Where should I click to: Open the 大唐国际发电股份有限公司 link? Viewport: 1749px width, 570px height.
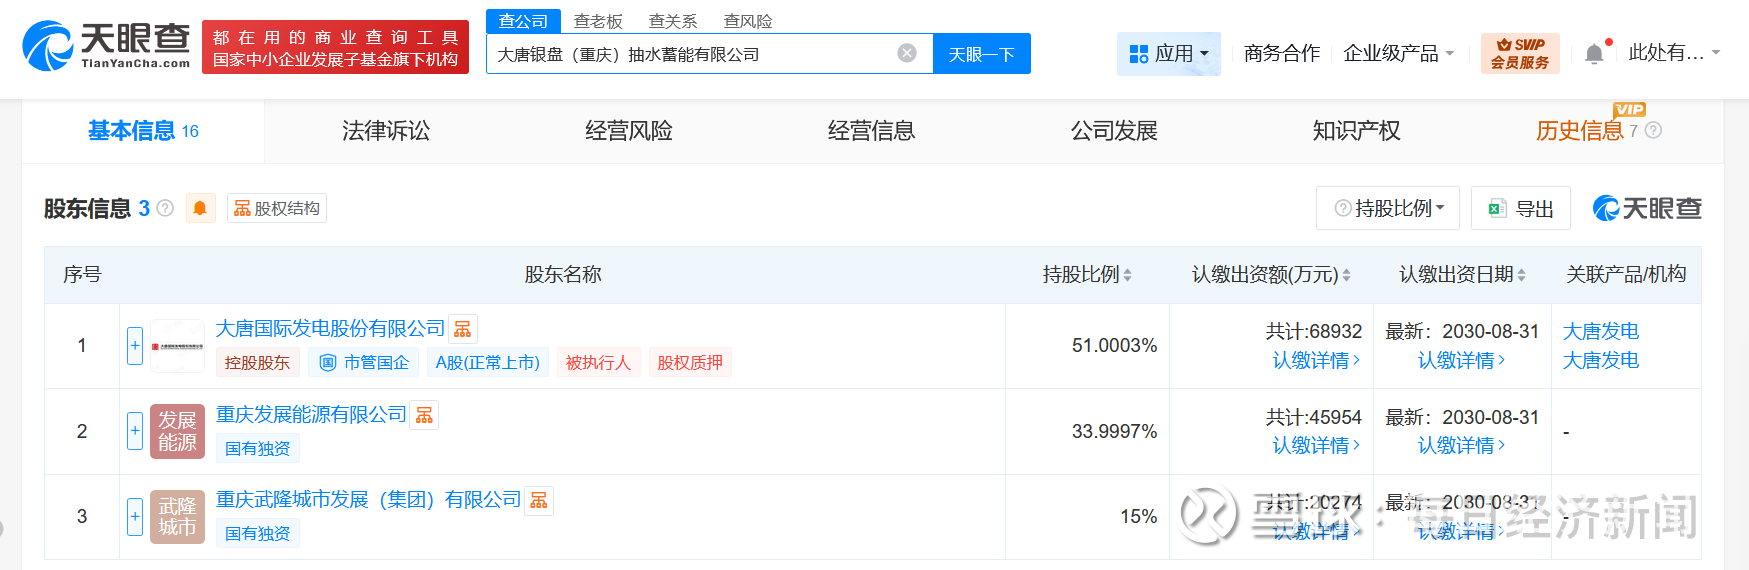click(330, 329)
